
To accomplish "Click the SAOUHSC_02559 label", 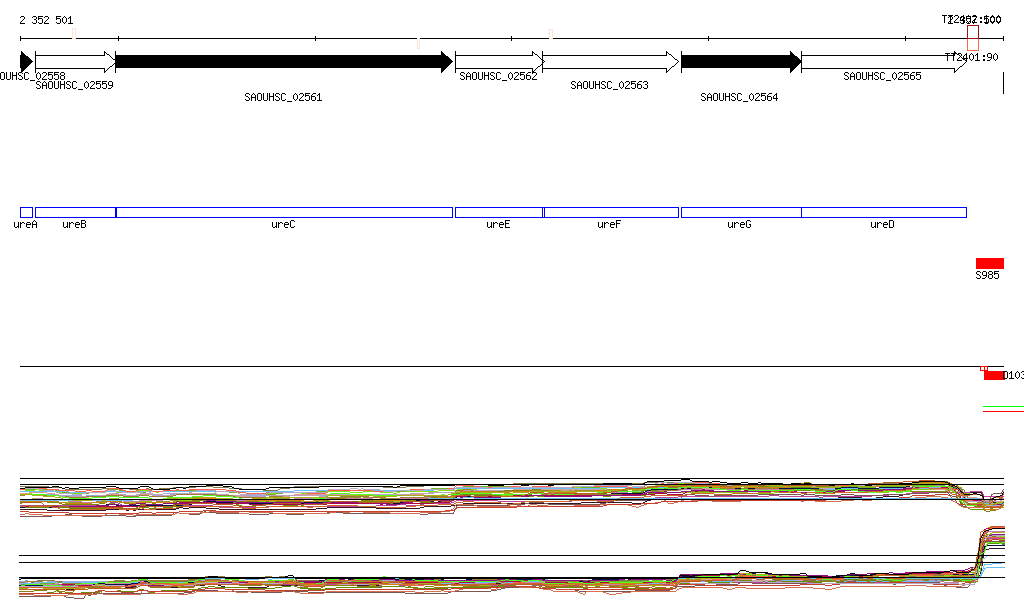I will pyautogui.click(x=74, y=85).
